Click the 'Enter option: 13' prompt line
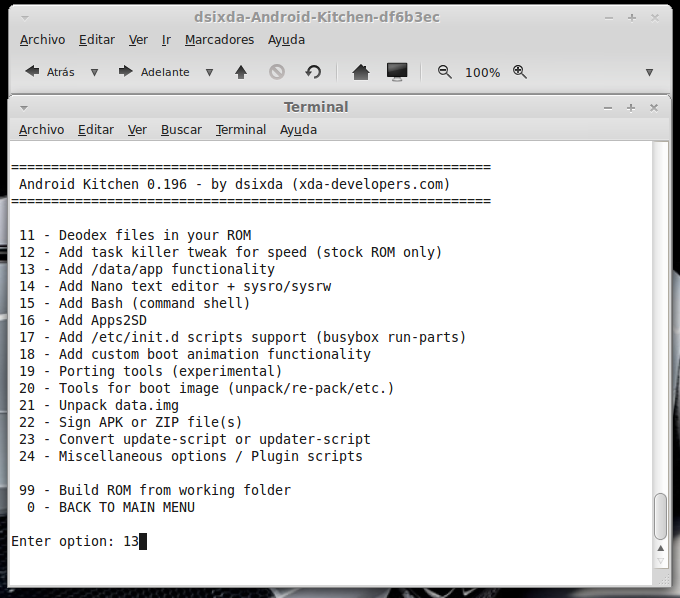680x598 pixels. (79, 541)
